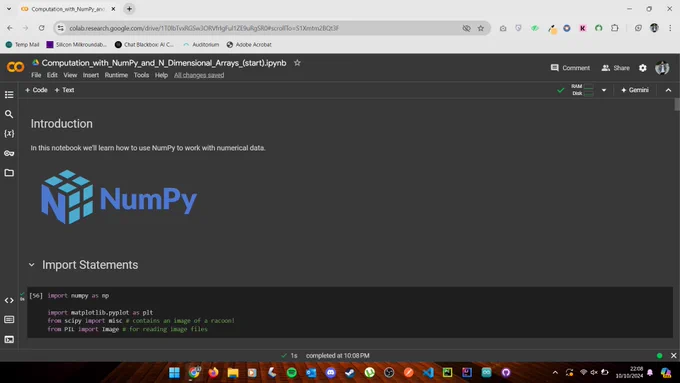Launch Spotify from the taskbar
The image size is (680, 383).
[291, 372]
